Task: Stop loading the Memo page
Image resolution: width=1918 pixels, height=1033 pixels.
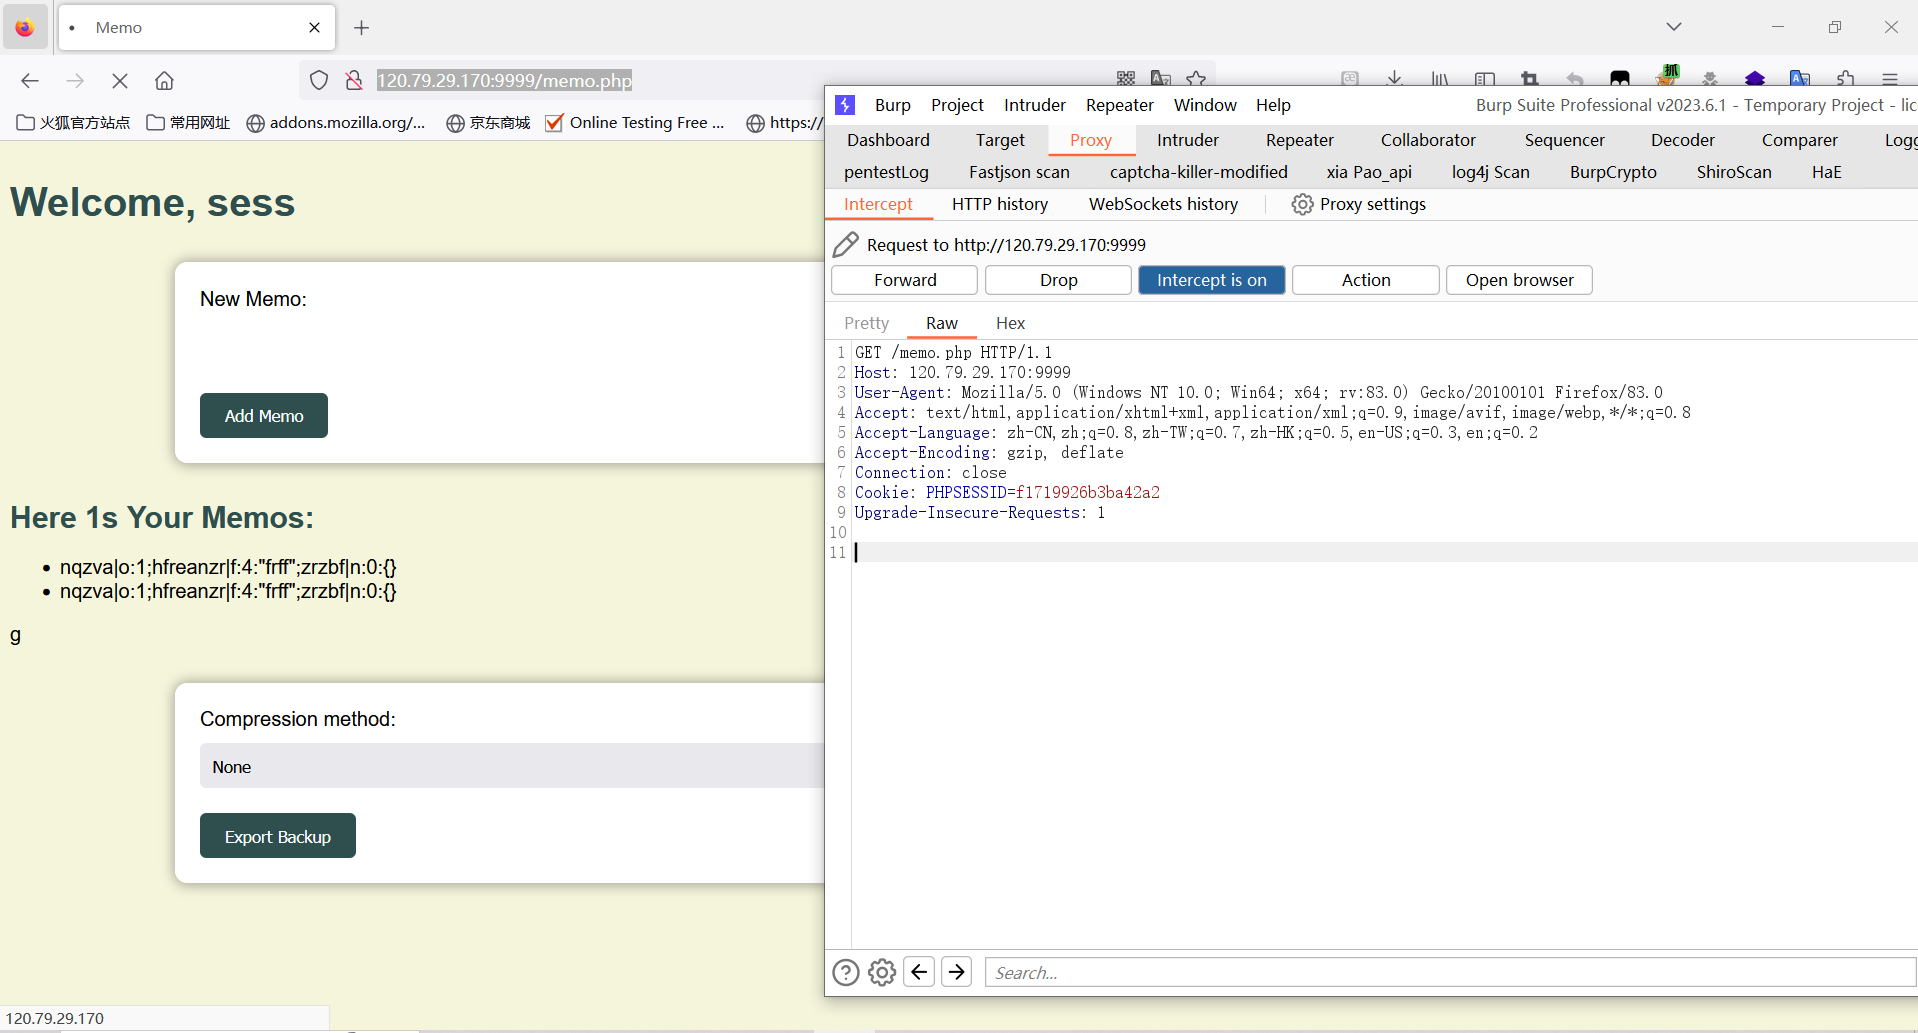Action: [x=120, y=81]
